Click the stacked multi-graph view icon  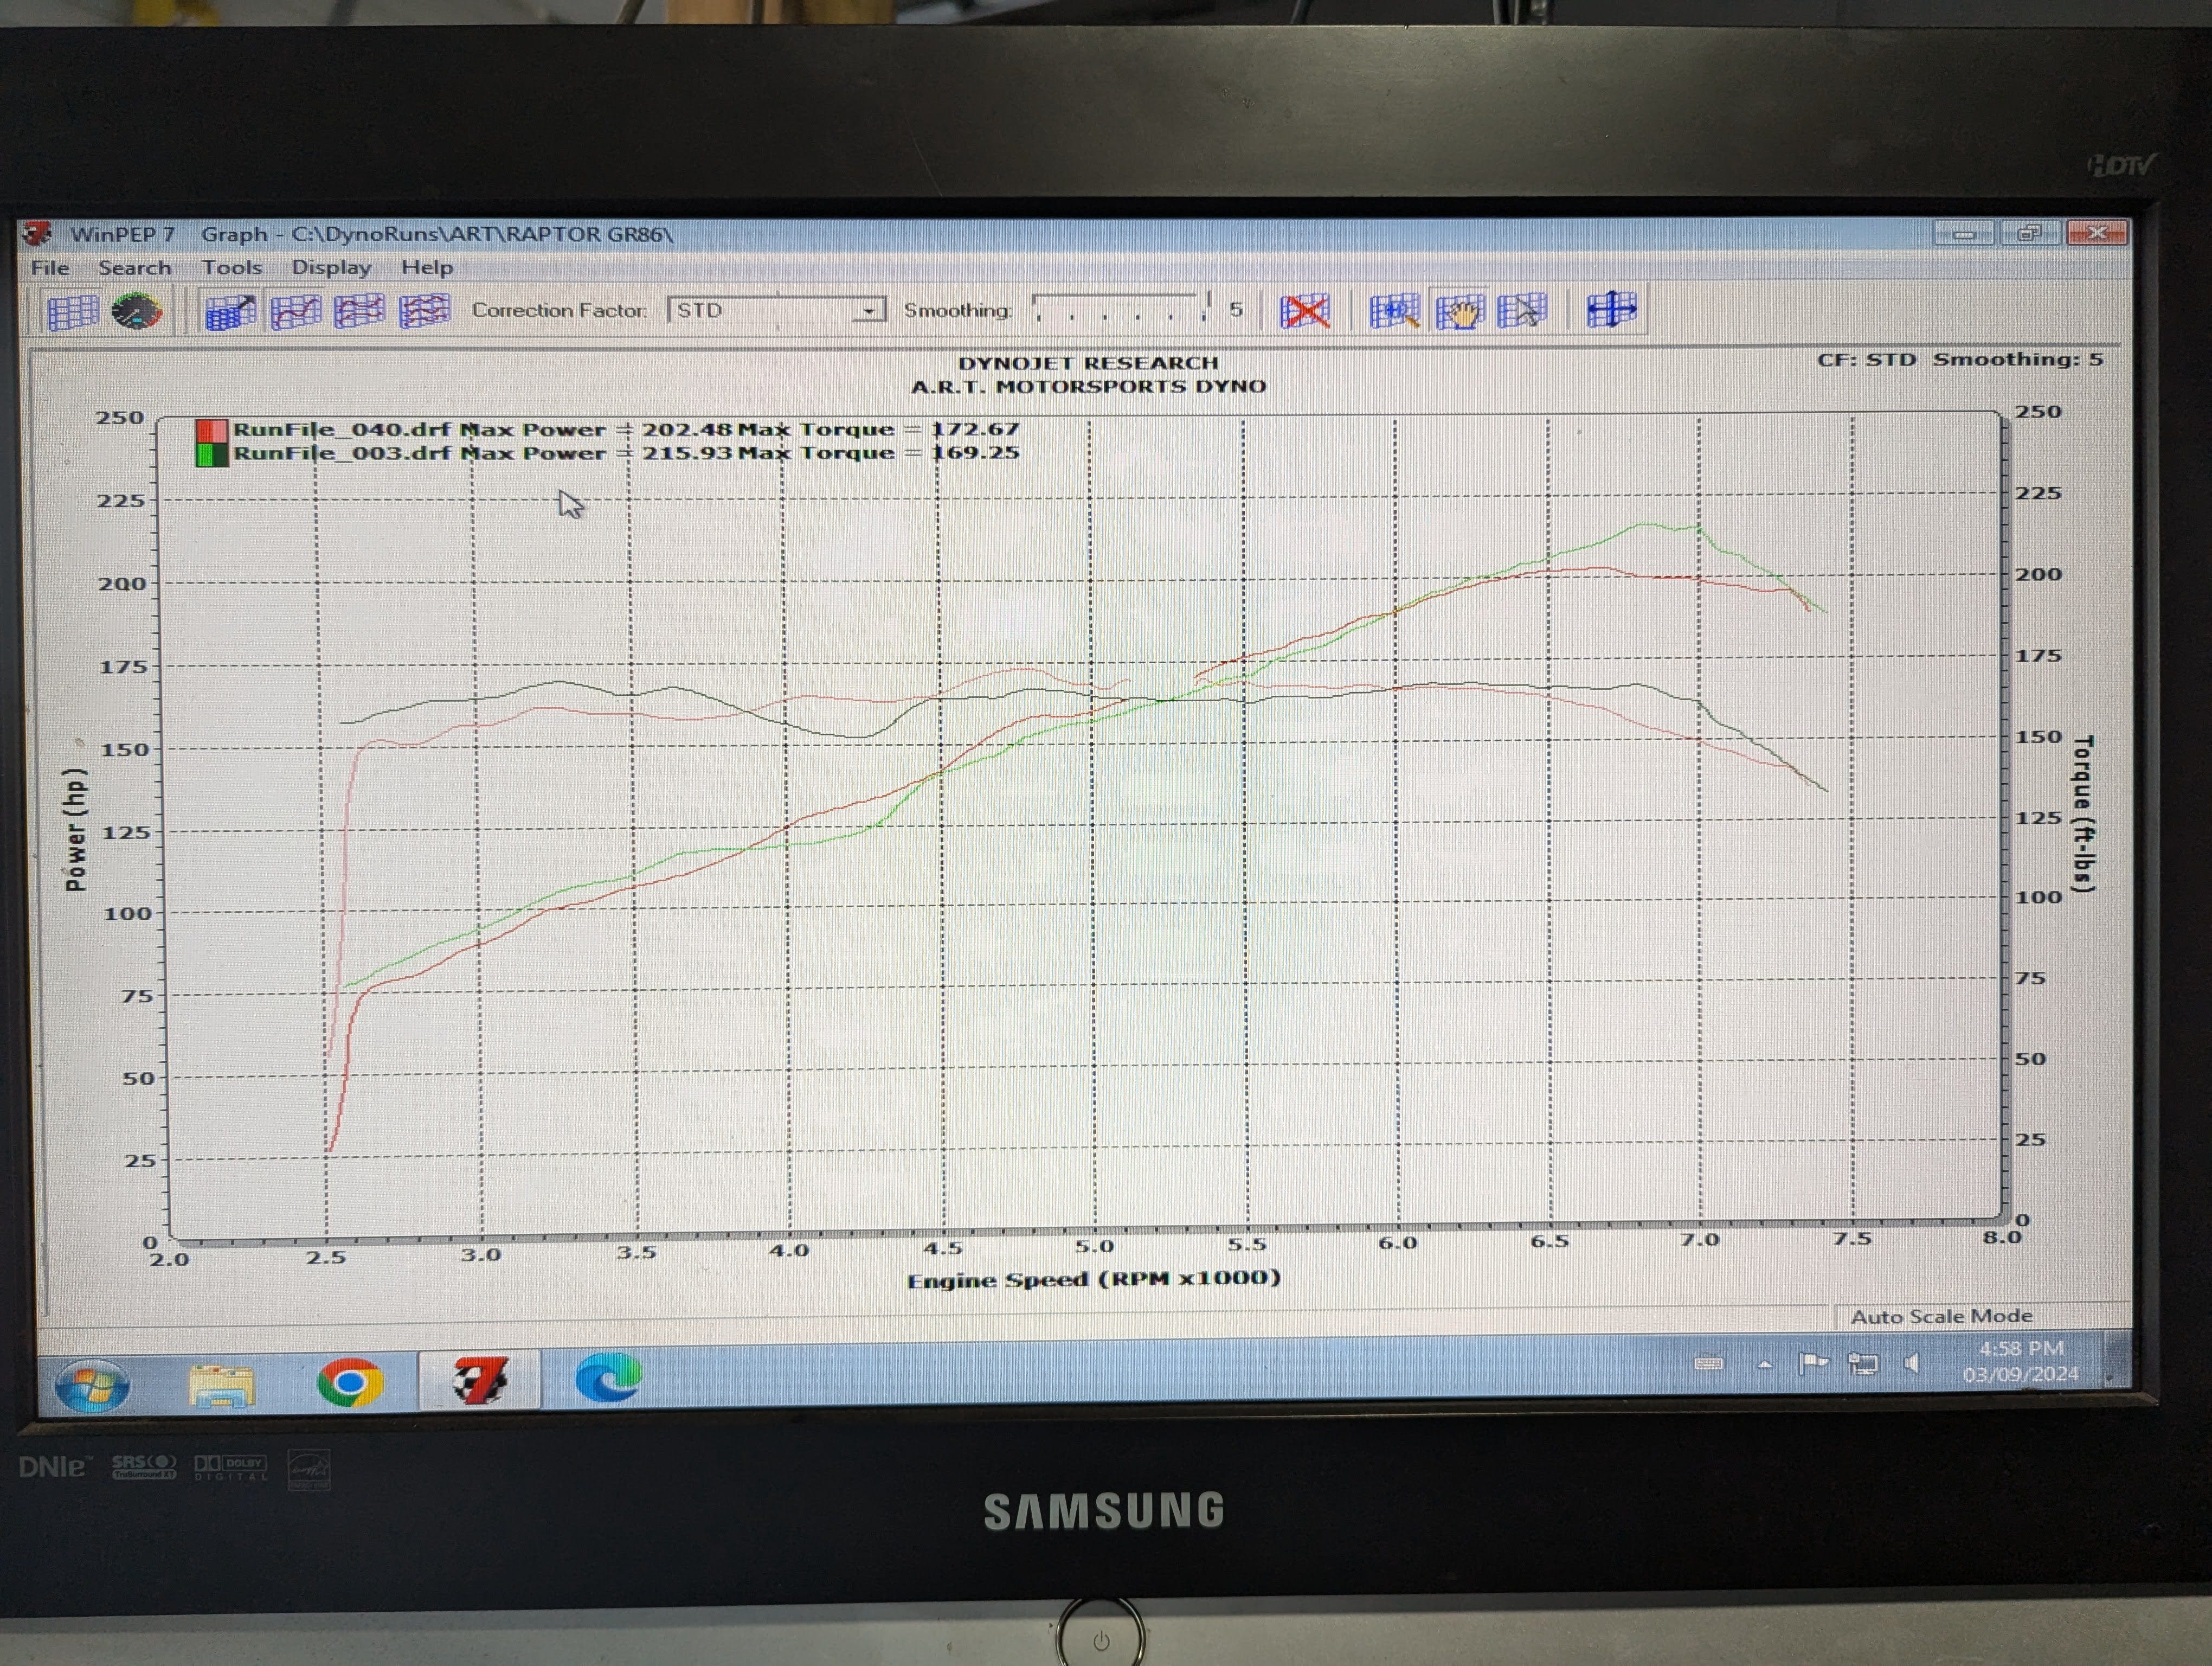point(424,312)
